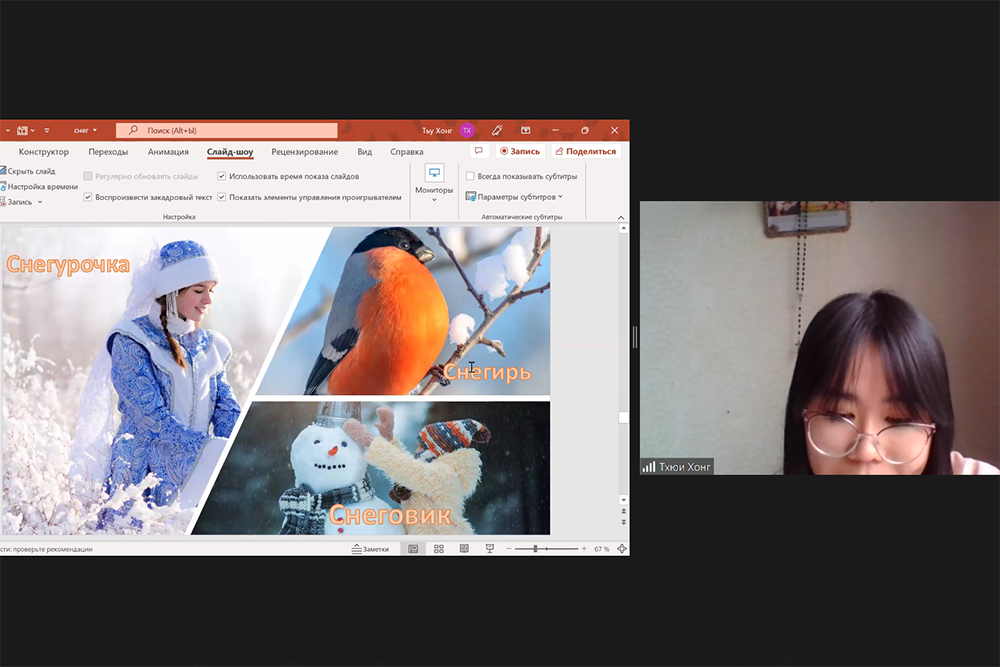This screenshot has height=667, width=1000.
Task: Click Настройка времени rehearse timings
Action: (39, 186)
